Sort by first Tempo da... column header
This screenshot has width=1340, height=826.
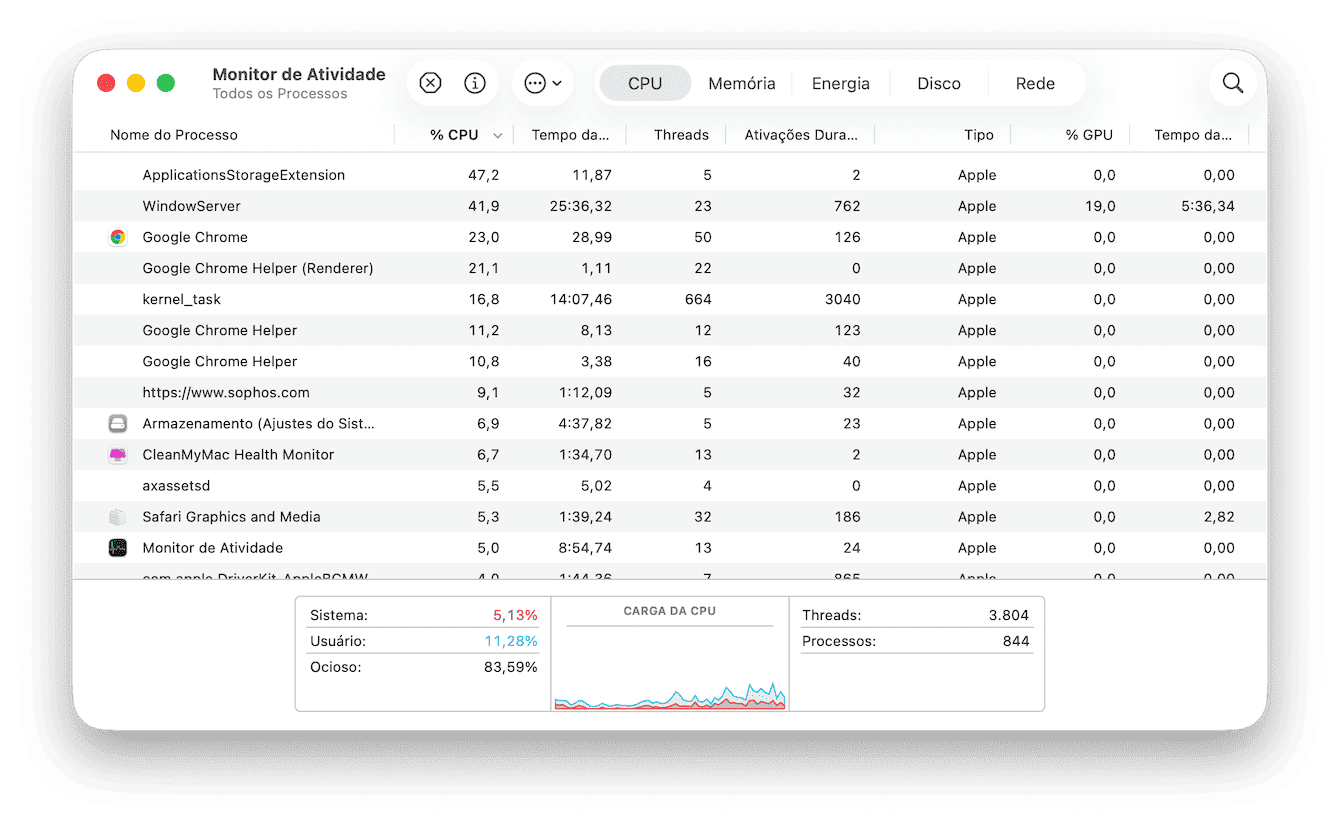coord(571,134)
